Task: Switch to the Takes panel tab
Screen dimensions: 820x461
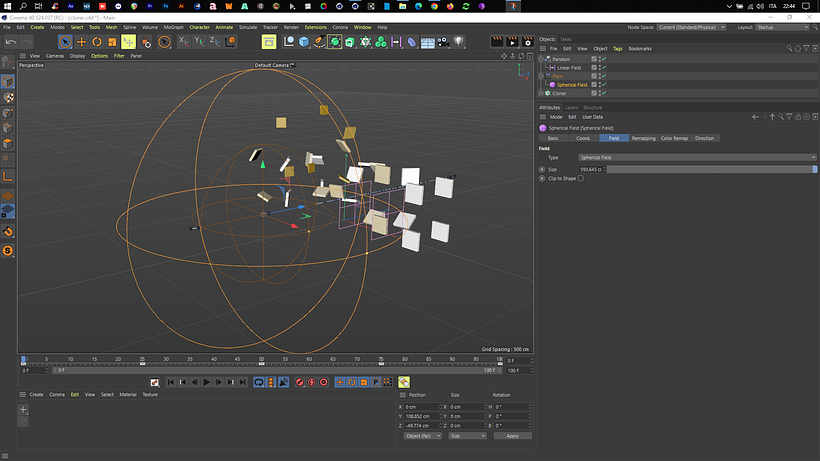Action: point(566,39)
